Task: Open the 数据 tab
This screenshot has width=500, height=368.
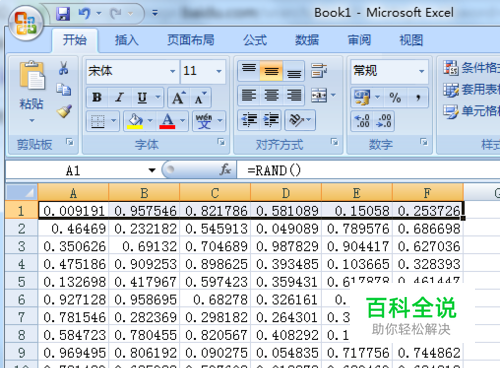Action: (x=307, y=40)
